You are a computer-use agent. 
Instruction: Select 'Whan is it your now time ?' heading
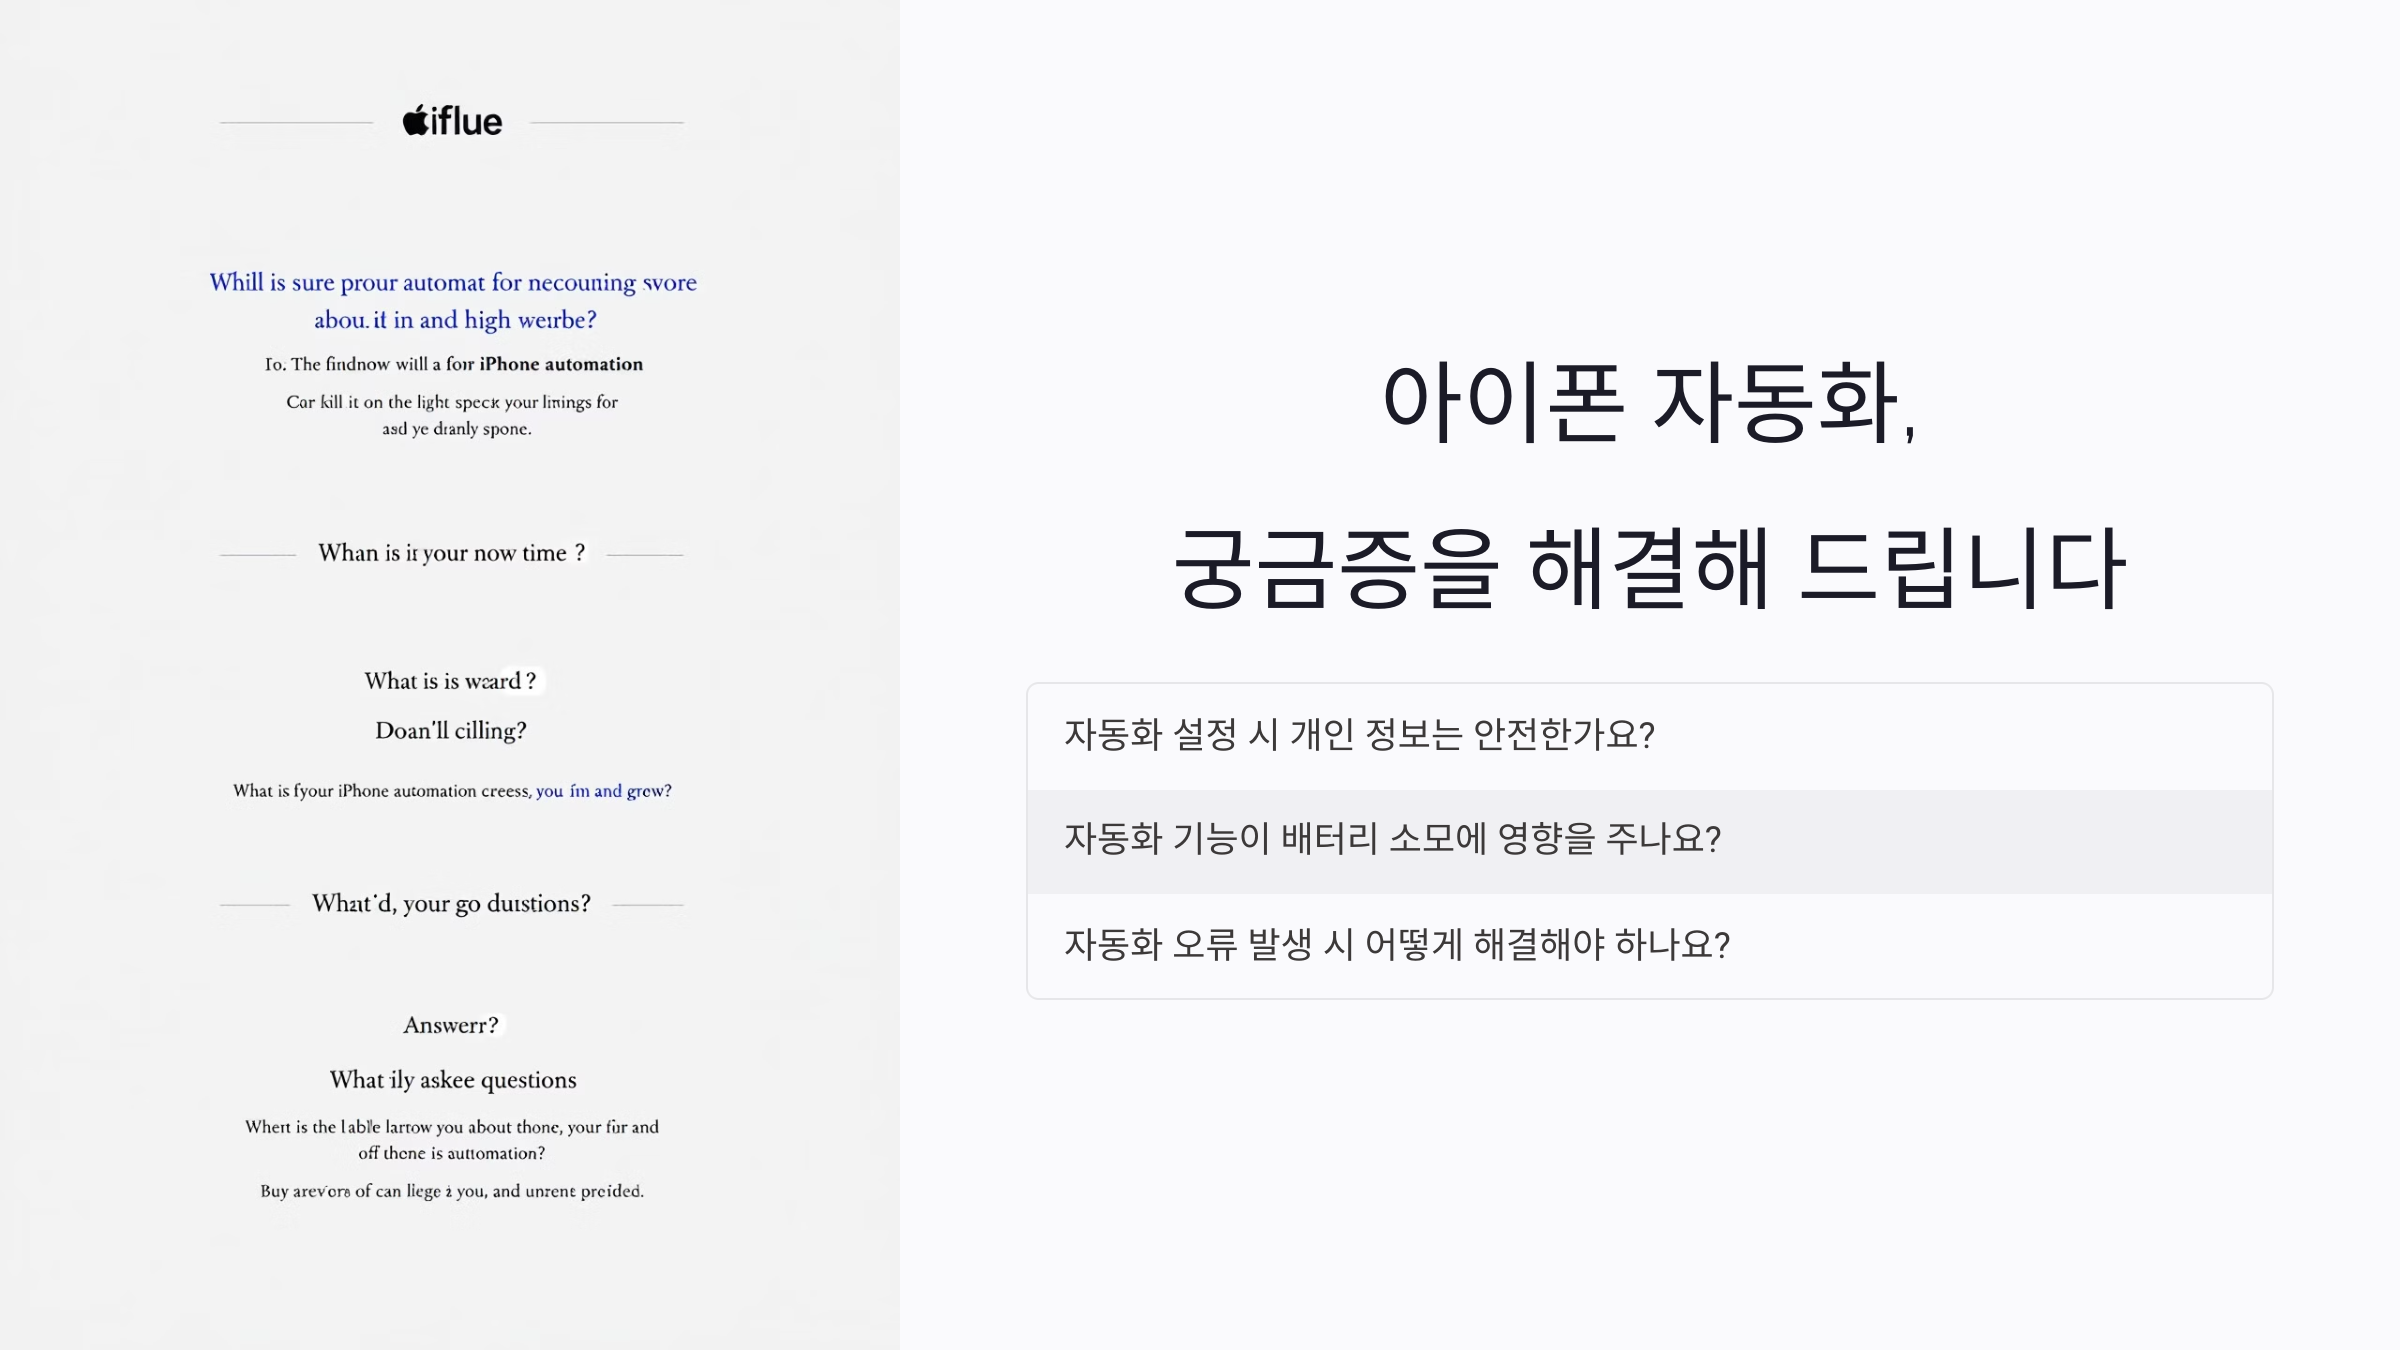pos(451,553)
